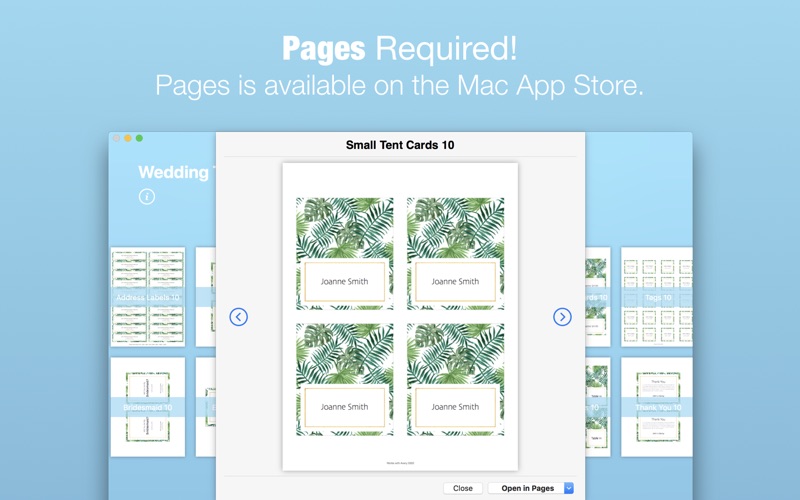Expand the Open in Pages dropdown arrow

pos(569,488)
